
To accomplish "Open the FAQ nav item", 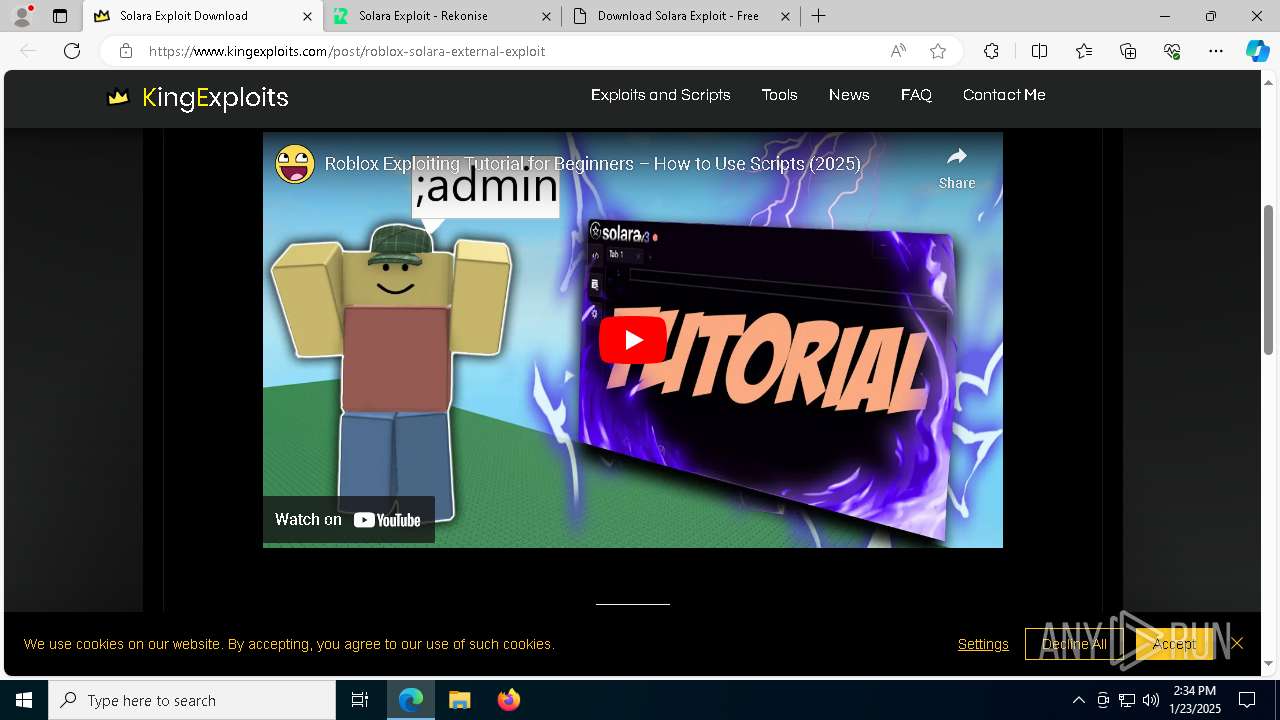I will point(916,95).
